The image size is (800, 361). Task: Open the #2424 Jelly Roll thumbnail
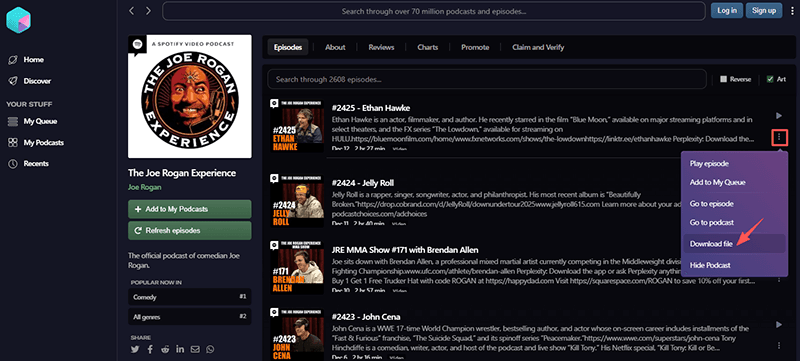tap(297, 200)
